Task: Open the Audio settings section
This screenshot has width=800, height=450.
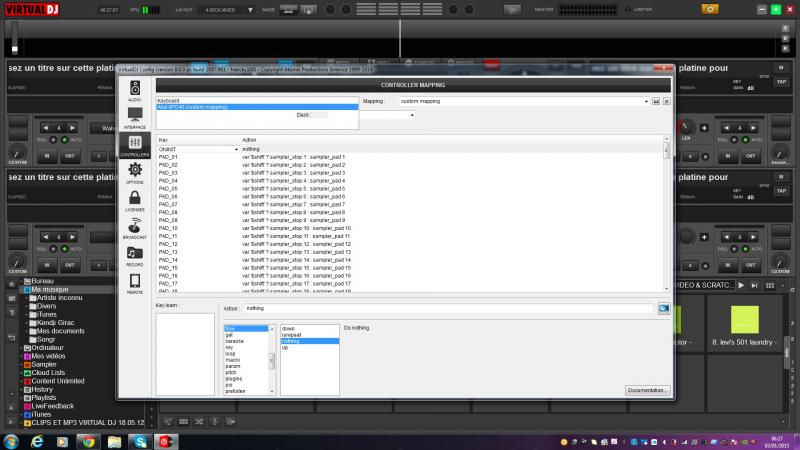Action: pyautogui.click(x=134, y=90)
